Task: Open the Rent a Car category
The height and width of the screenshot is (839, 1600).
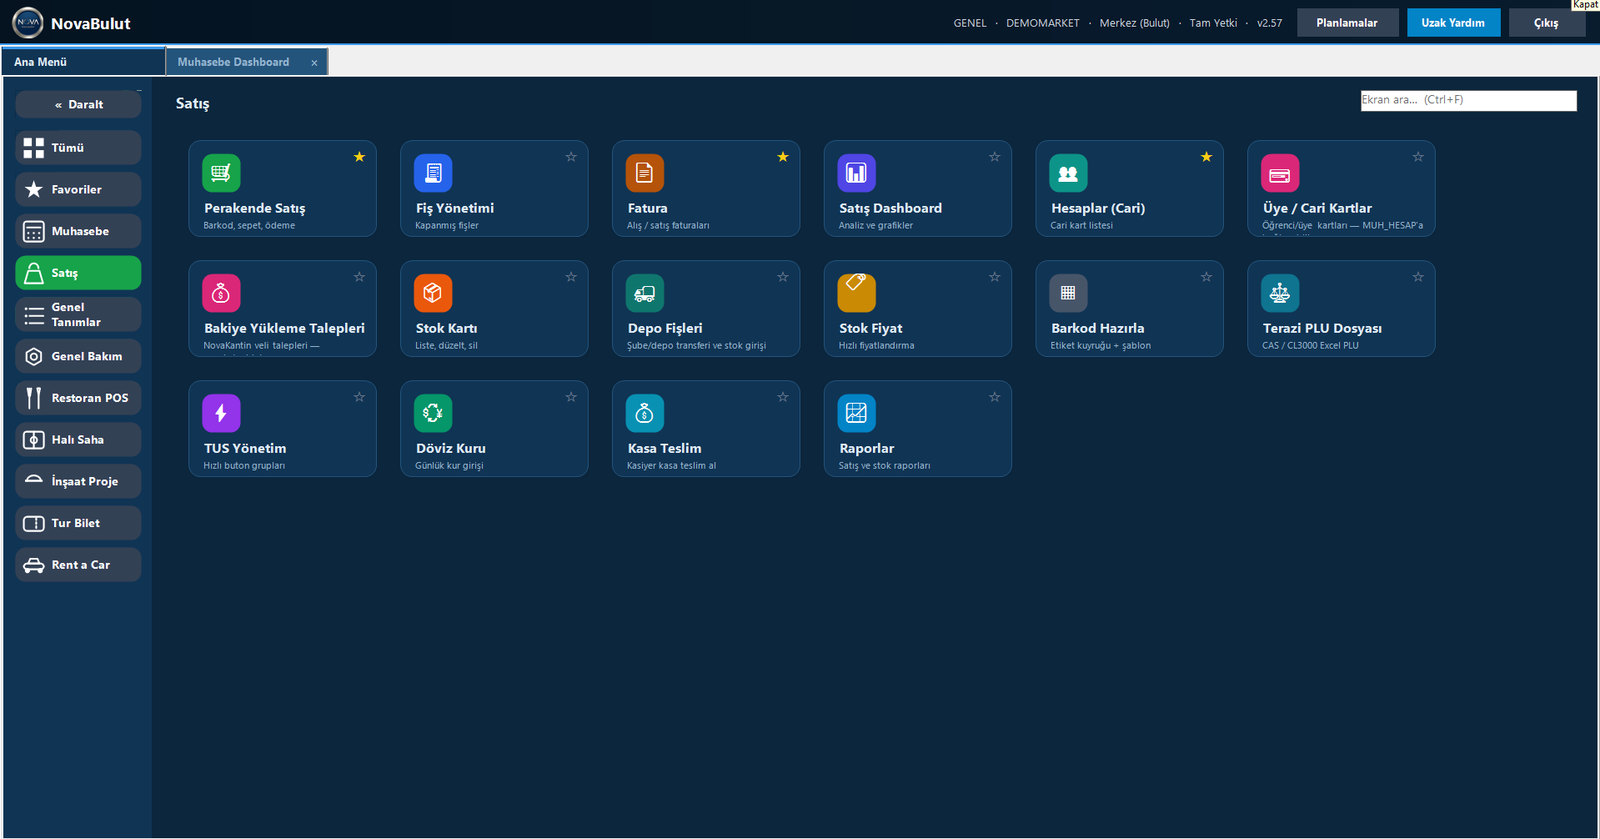Action: point(78,565)
